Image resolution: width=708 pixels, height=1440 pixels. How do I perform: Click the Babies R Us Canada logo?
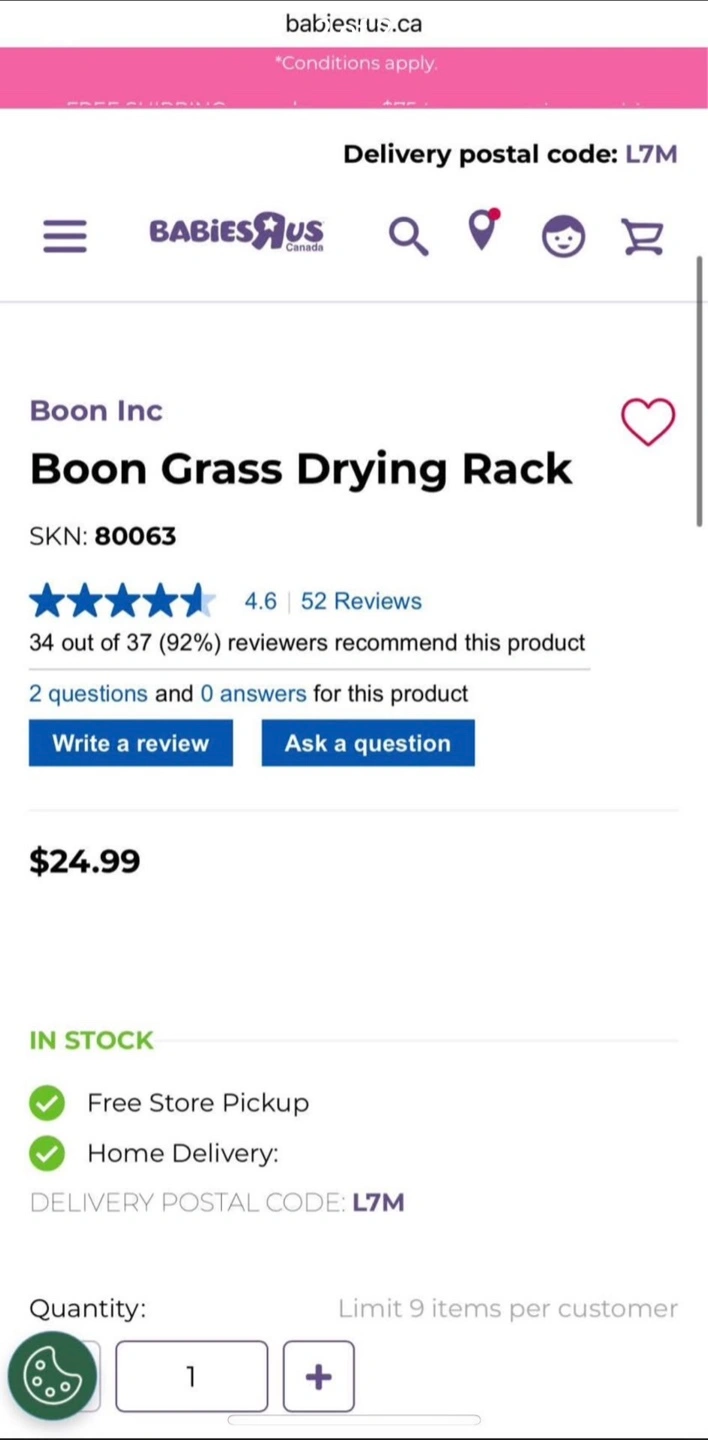tap(236, 232)
